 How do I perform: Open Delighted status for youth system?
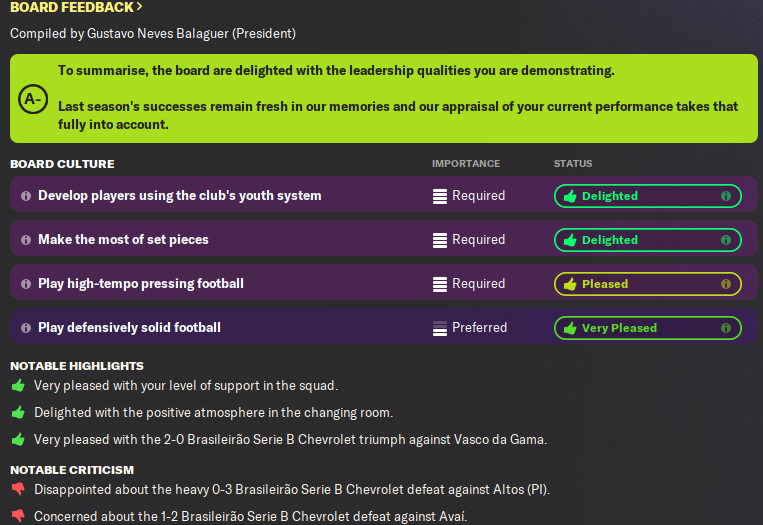648,196
